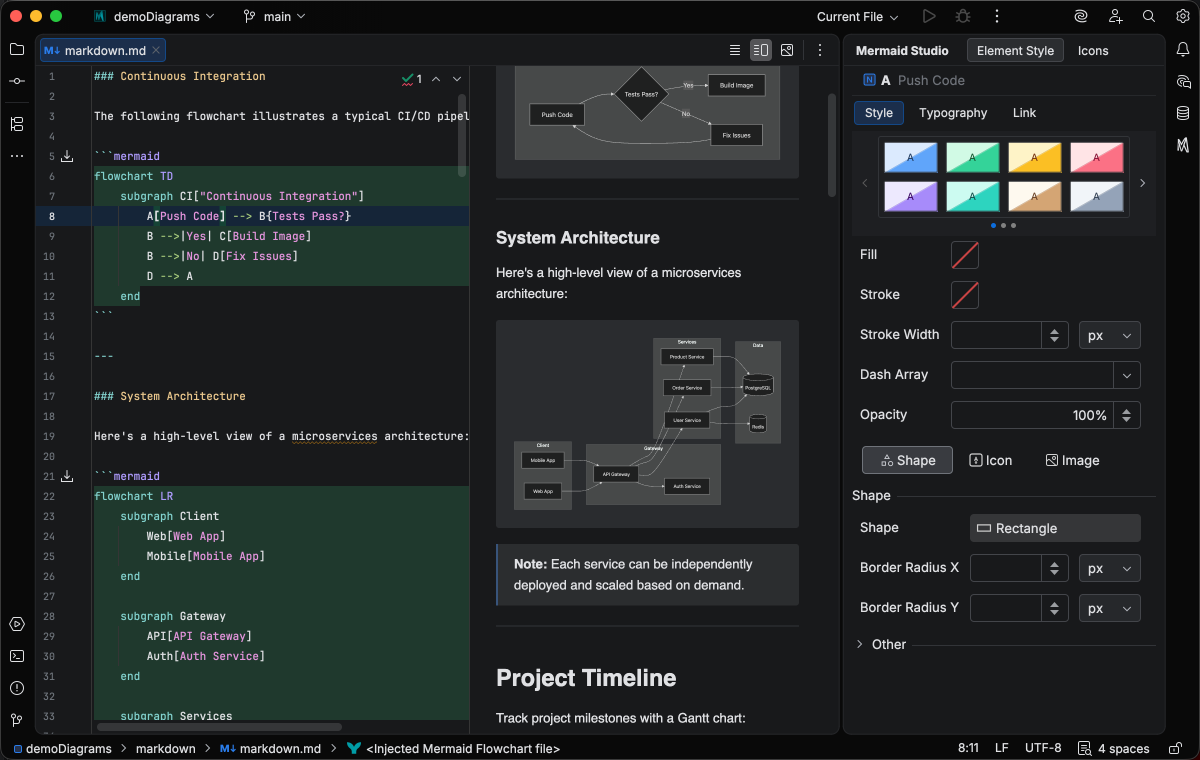This screenshot has height=760, width=1200.
Task: Select the Link sub-tab
Action: [x=1024, y=113]
